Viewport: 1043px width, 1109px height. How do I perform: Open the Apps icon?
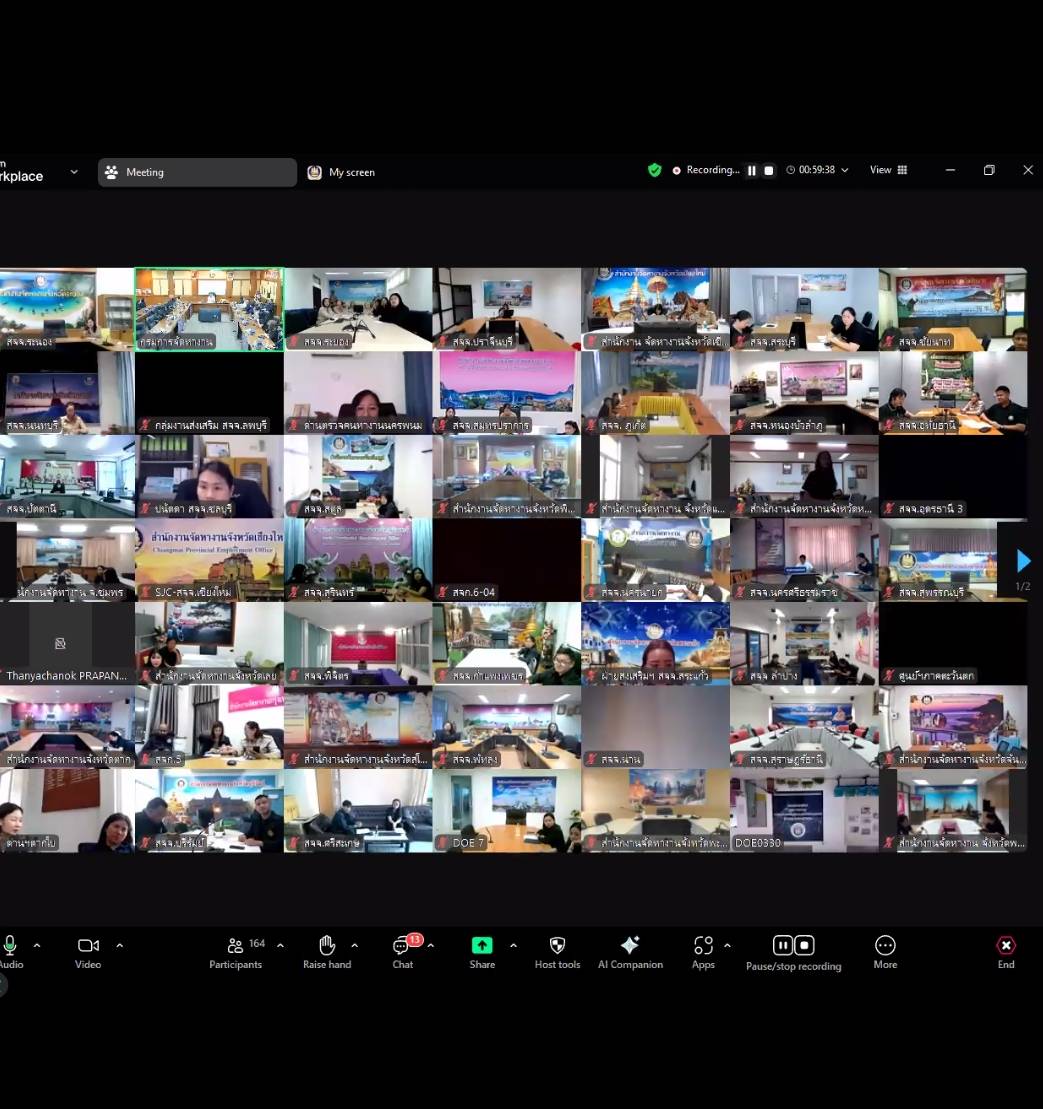click(703, 946)
